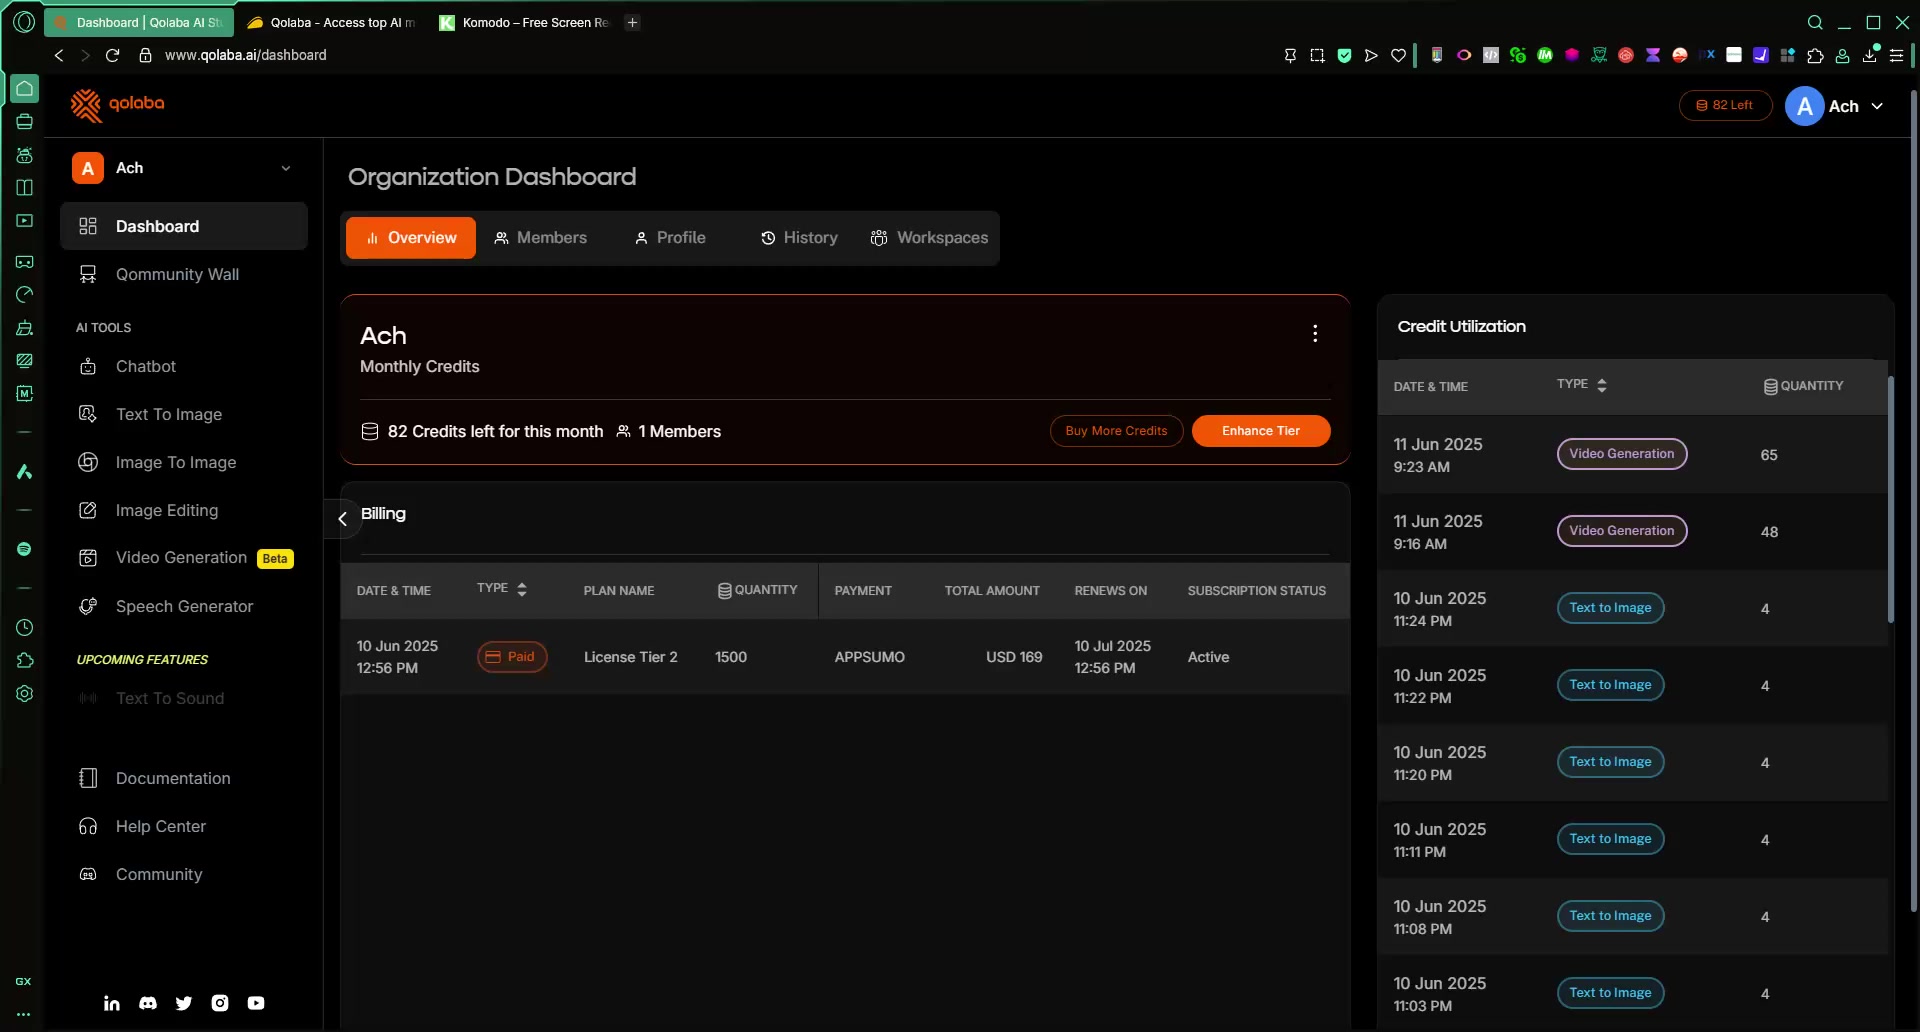Expand the Ach workspace selector in sidebar

pos(285,168)
